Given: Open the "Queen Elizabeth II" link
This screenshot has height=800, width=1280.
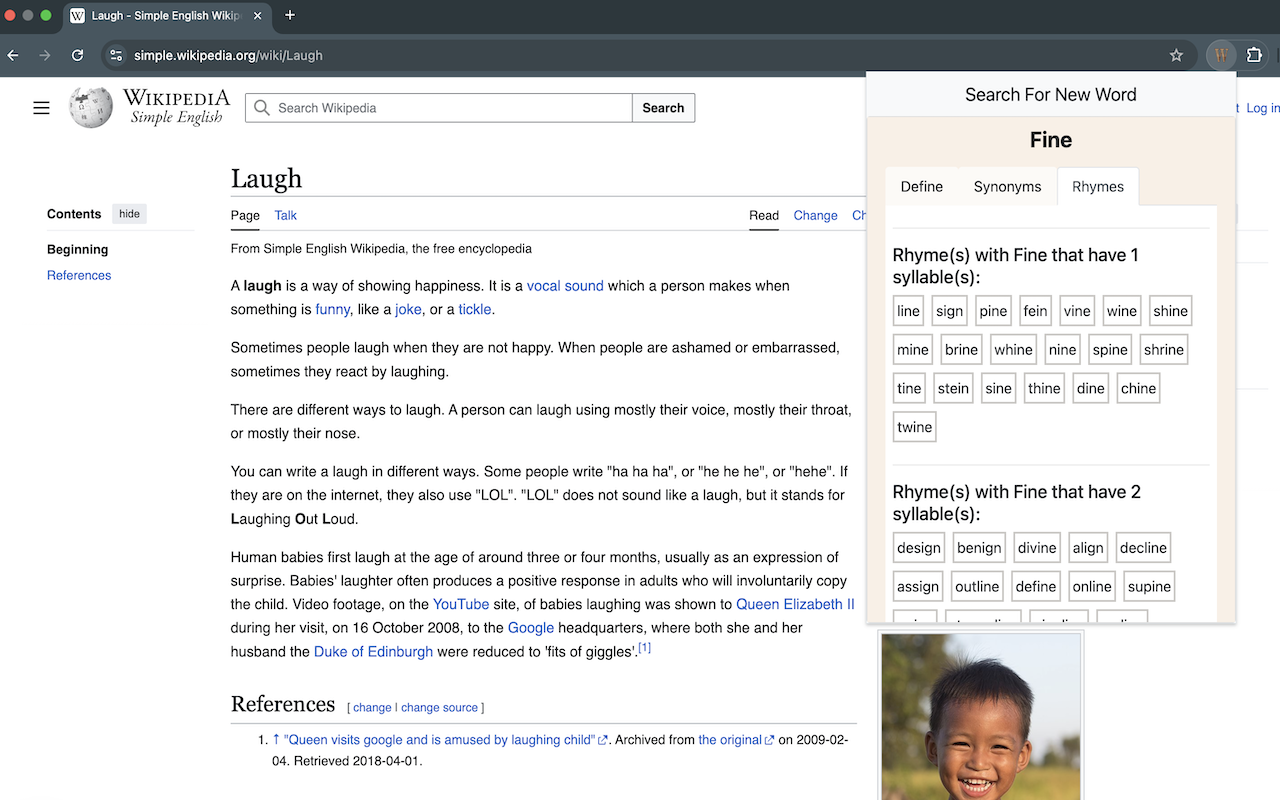Looking at the screenshot, I should tap(795, 604).
